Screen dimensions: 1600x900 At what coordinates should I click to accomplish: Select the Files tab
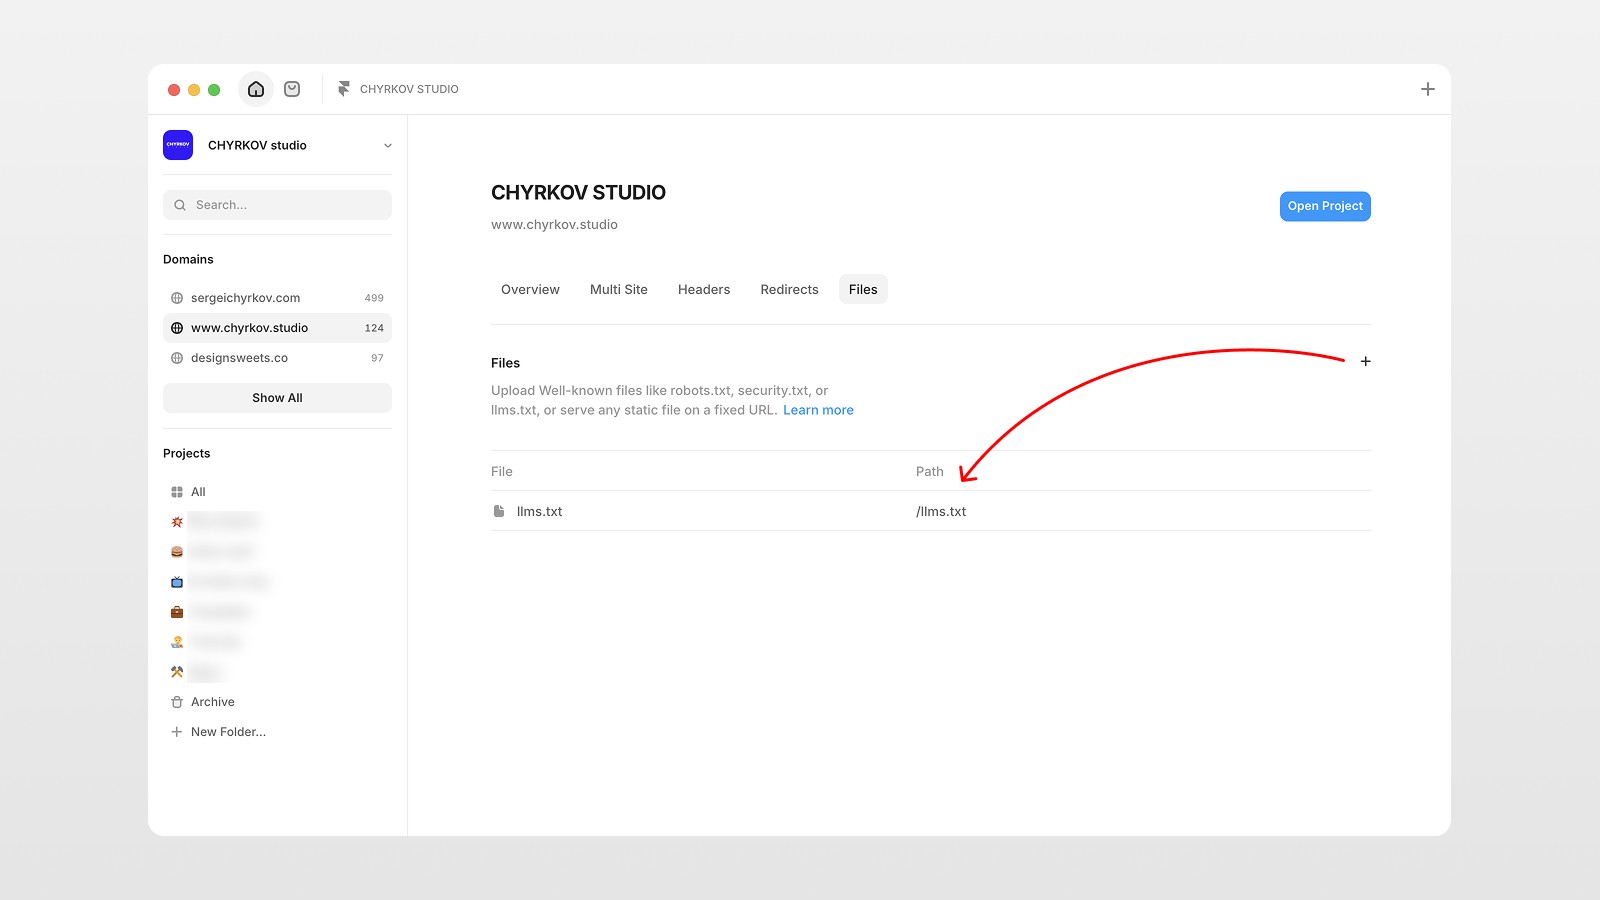pos(863,290)
